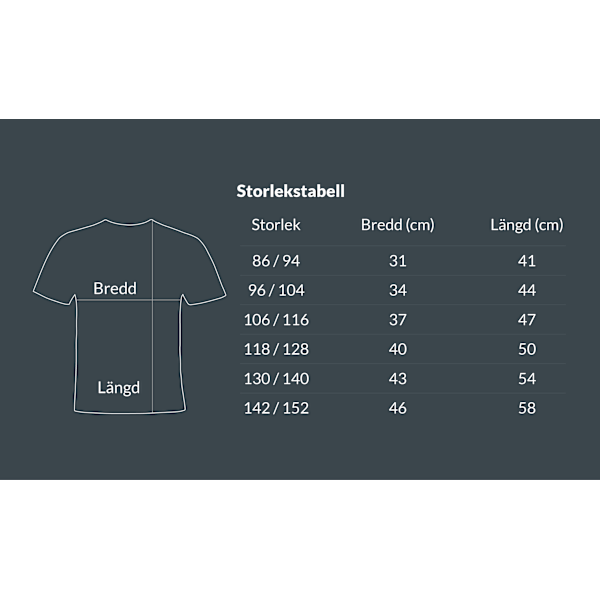Click the length value 44
The width and height of the screenshot is (600, 600).
527,290
